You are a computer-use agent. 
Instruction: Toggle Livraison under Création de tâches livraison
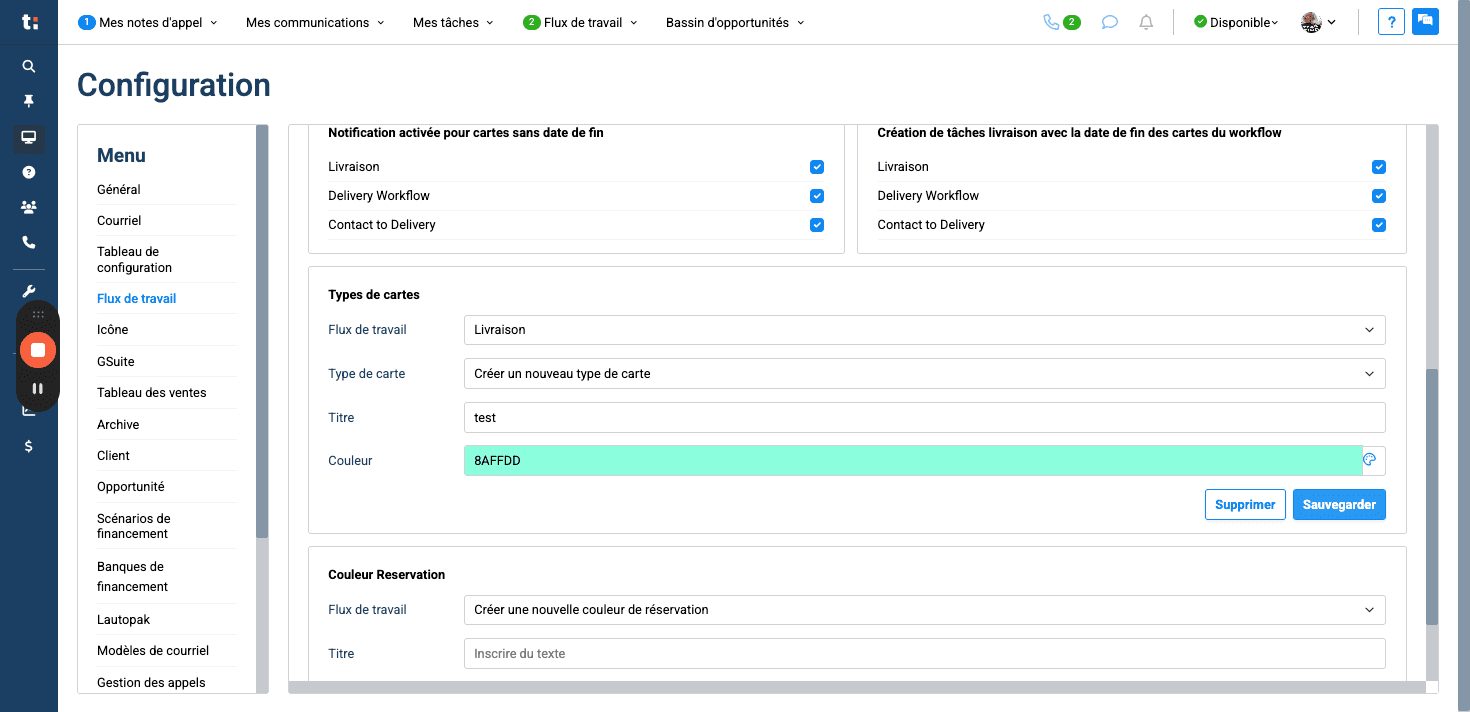pos(1379,167)
